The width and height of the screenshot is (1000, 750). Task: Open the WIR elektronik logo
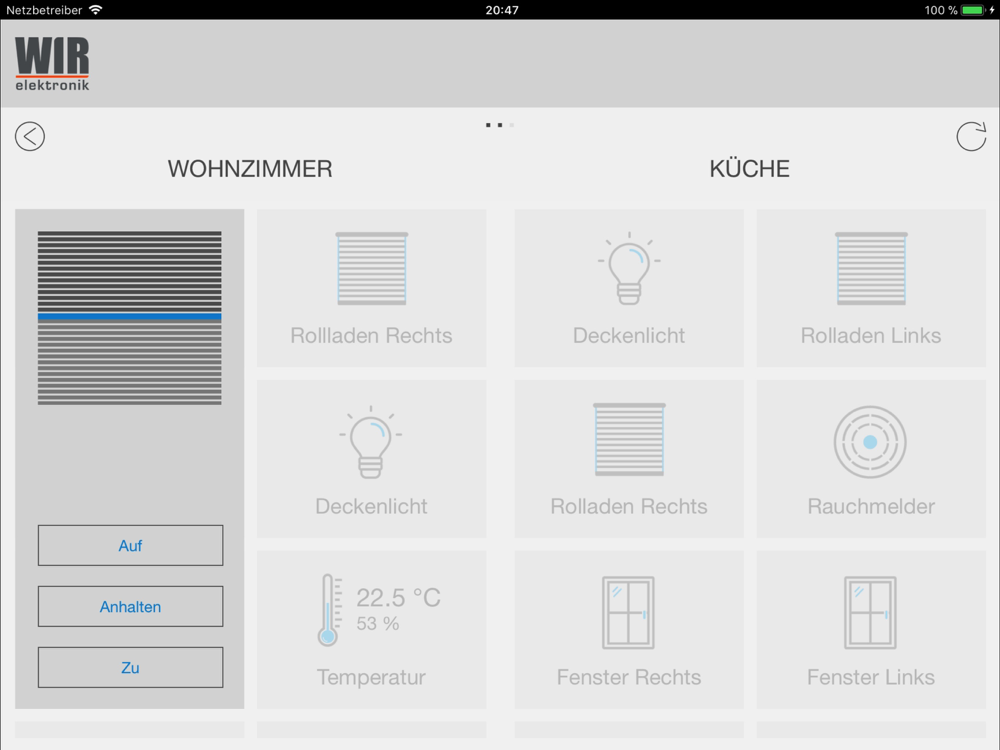(52, 64)
